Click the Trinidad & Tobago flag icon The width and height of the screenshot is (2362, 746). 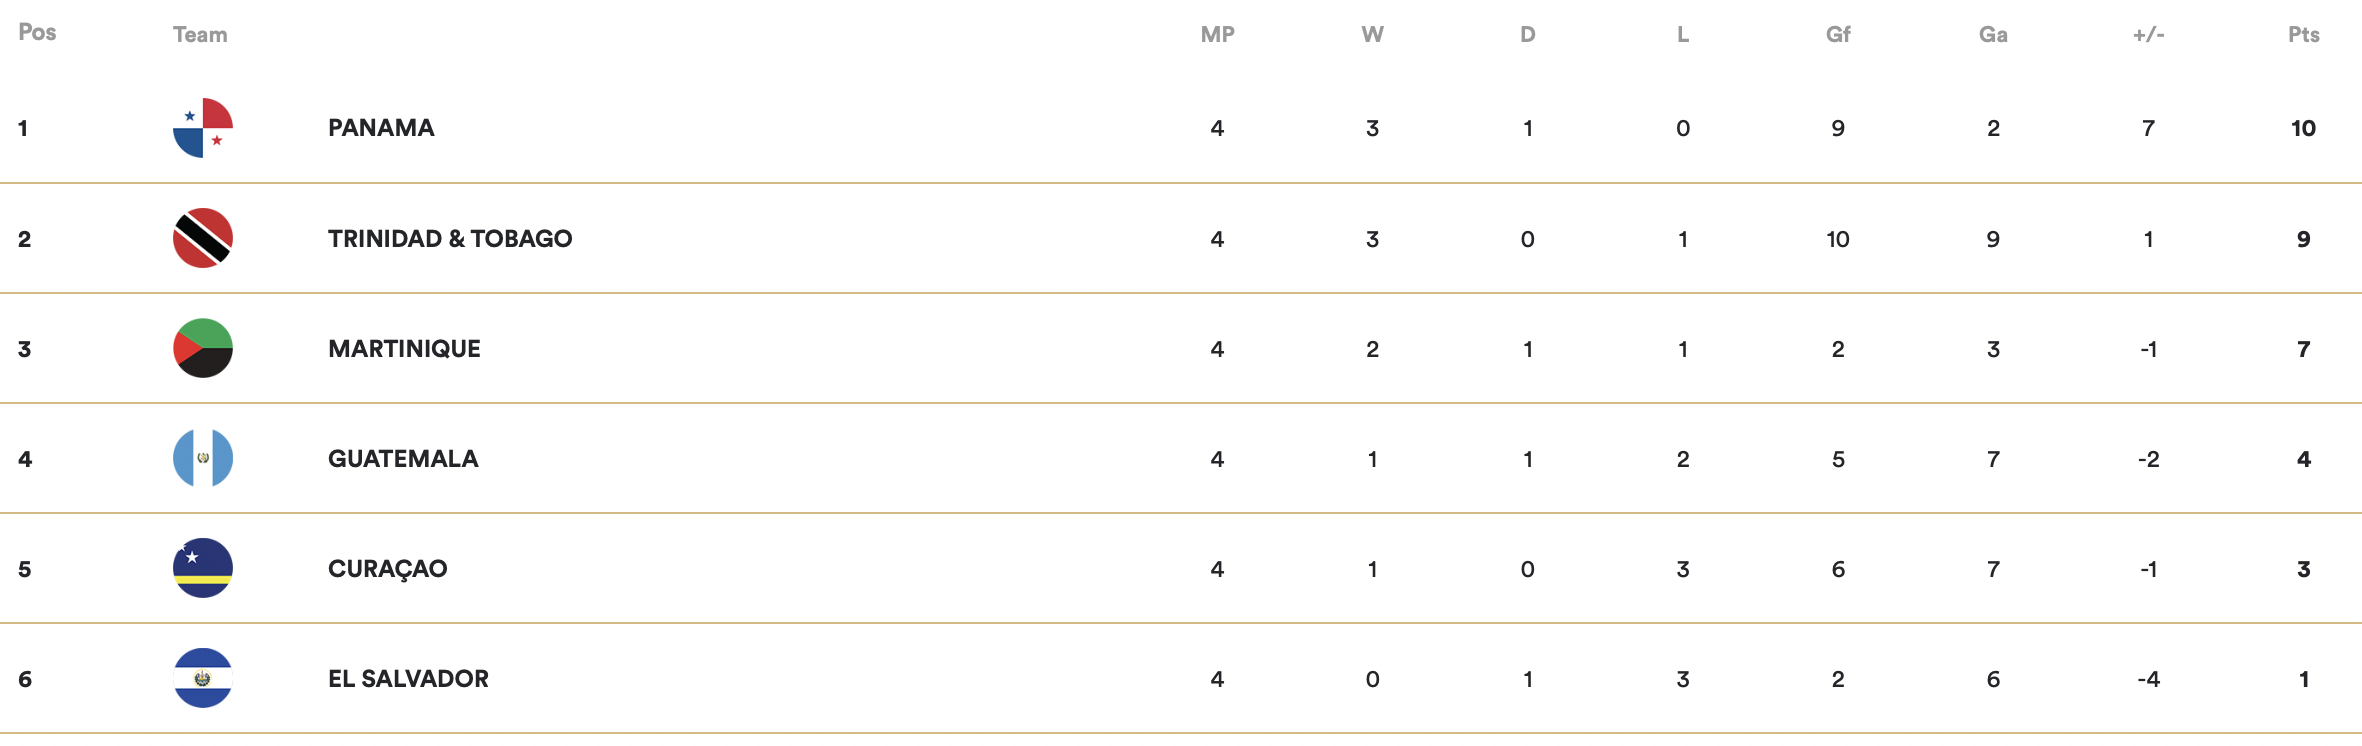coord(203,238)
